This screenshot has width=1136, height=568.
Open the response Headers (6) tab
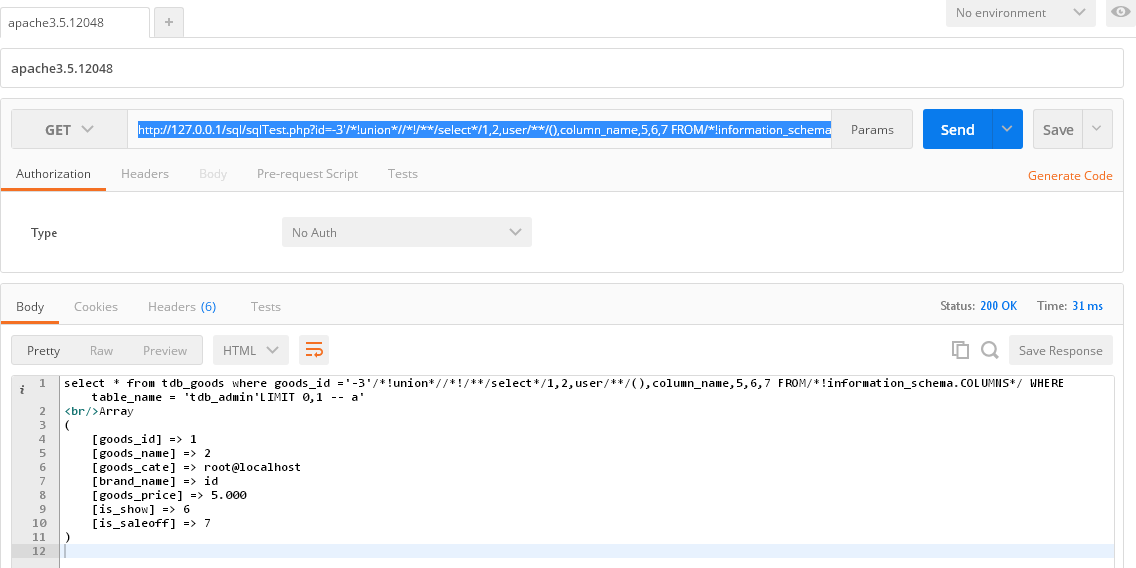(182, 306)
